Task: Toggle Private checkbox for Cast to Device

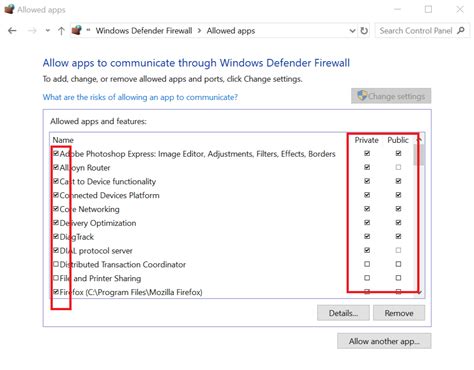Action: coord(367,181)
